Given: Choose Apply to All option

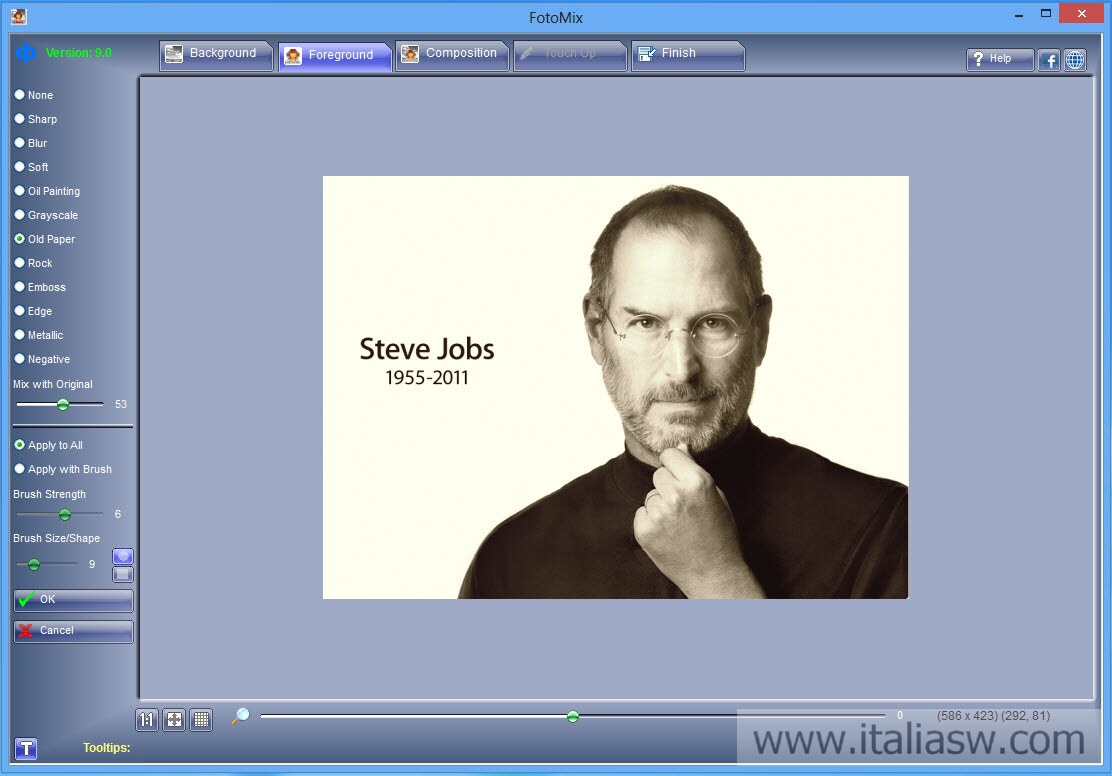Looking at the screenshot, I should click(49, 445).
